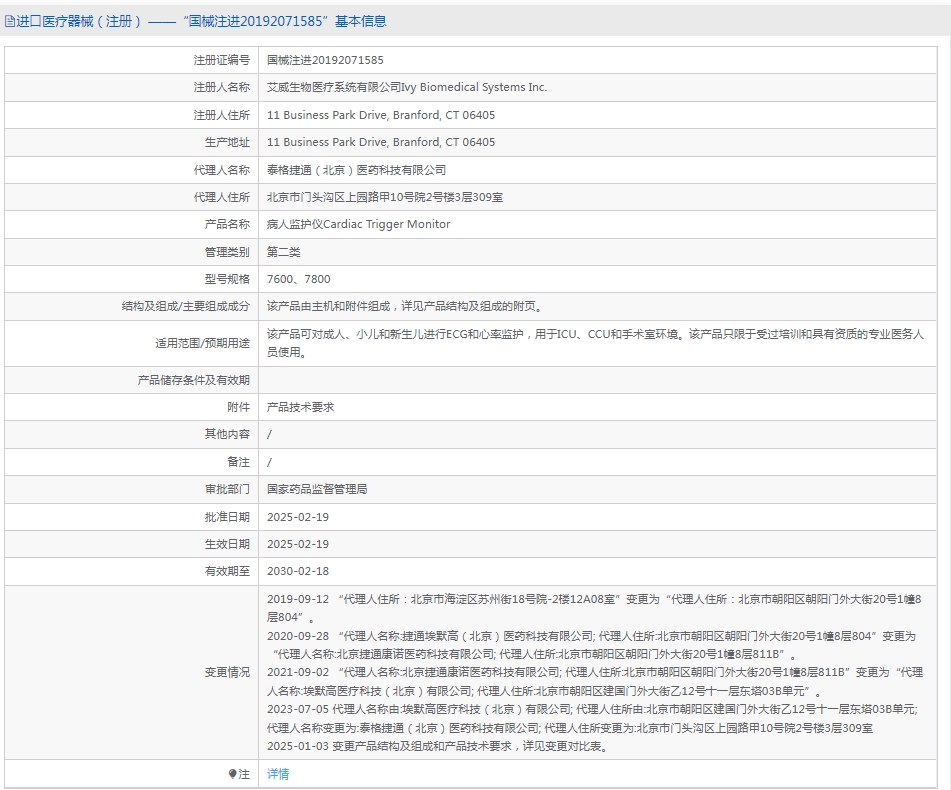Click the agent address 北京市门头沟区上园路 value
The height and width of the screenshot is (790, 951).
(x=385, y=197)
